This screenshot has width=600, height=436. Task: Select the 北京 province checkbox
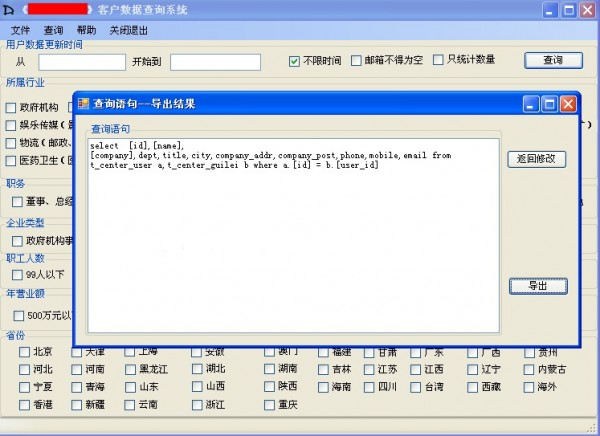click(24, 352)
